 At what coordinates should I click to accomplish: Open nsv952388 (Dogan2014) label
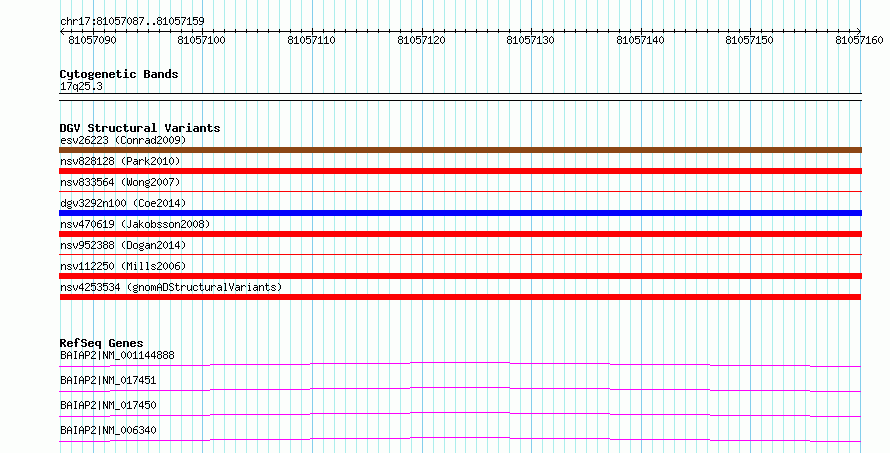[123, 245]
